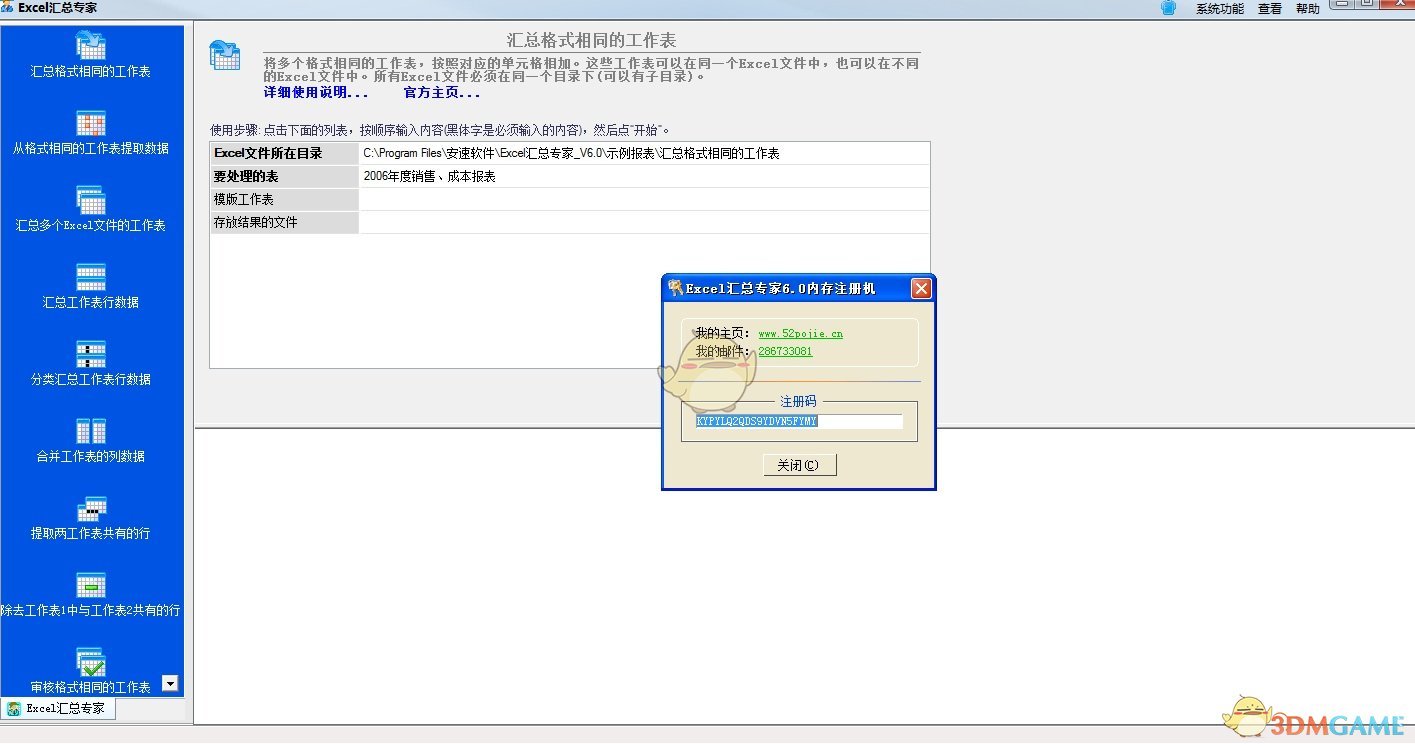Viewport: 1415px width, 744px height.
Task: Open the 详细使用说明 link
Action: (x=316, y=92)
